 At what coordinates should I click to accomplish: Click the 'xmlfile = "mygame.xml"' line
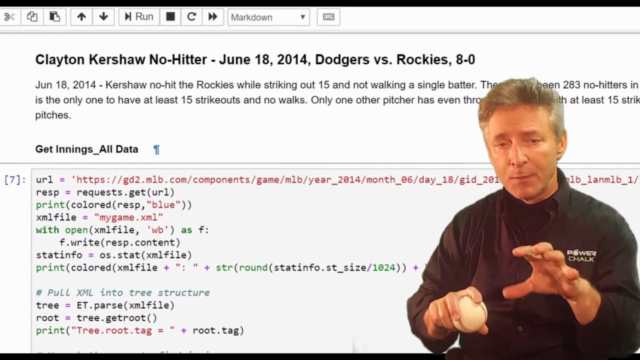click(99, 218)
